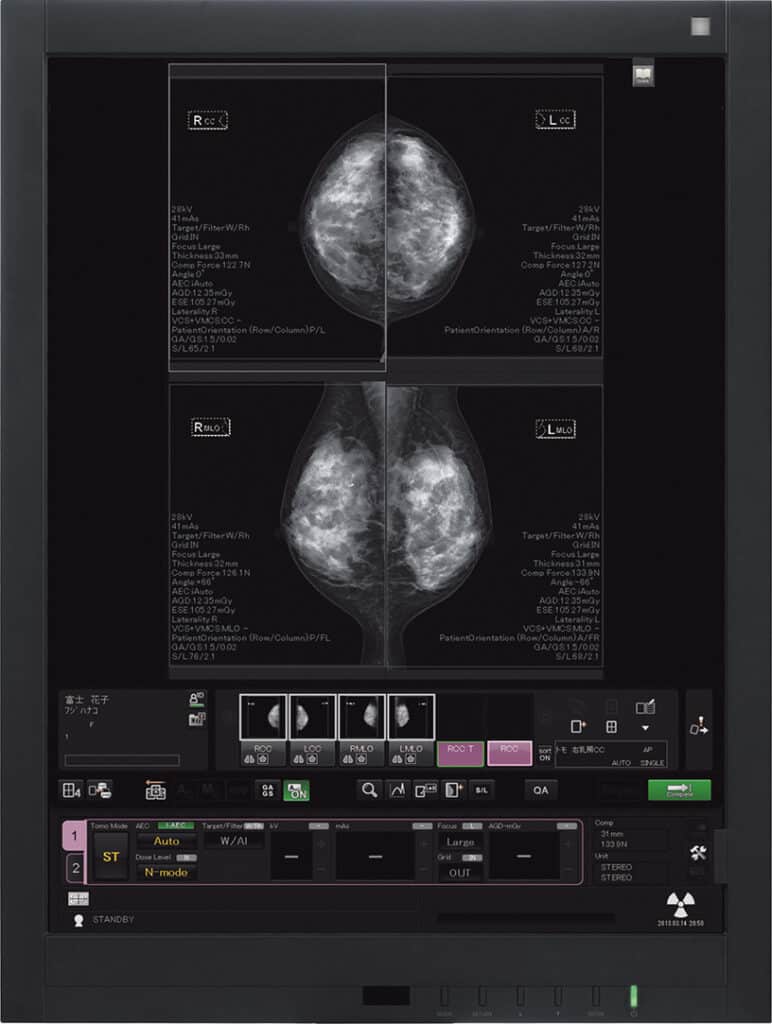Screen dimensions: 772x1024
Task: Click the transfer-with-alert icon at far right
Action: point(699,727)
